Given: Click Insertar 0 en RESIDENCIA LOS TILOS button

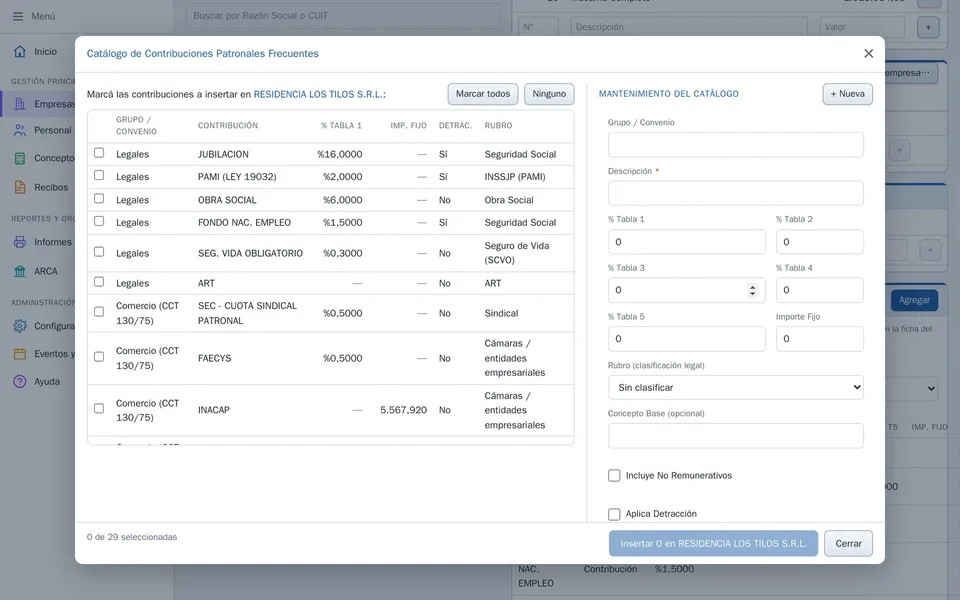Looking at the screenshot, I should (713, 544).
